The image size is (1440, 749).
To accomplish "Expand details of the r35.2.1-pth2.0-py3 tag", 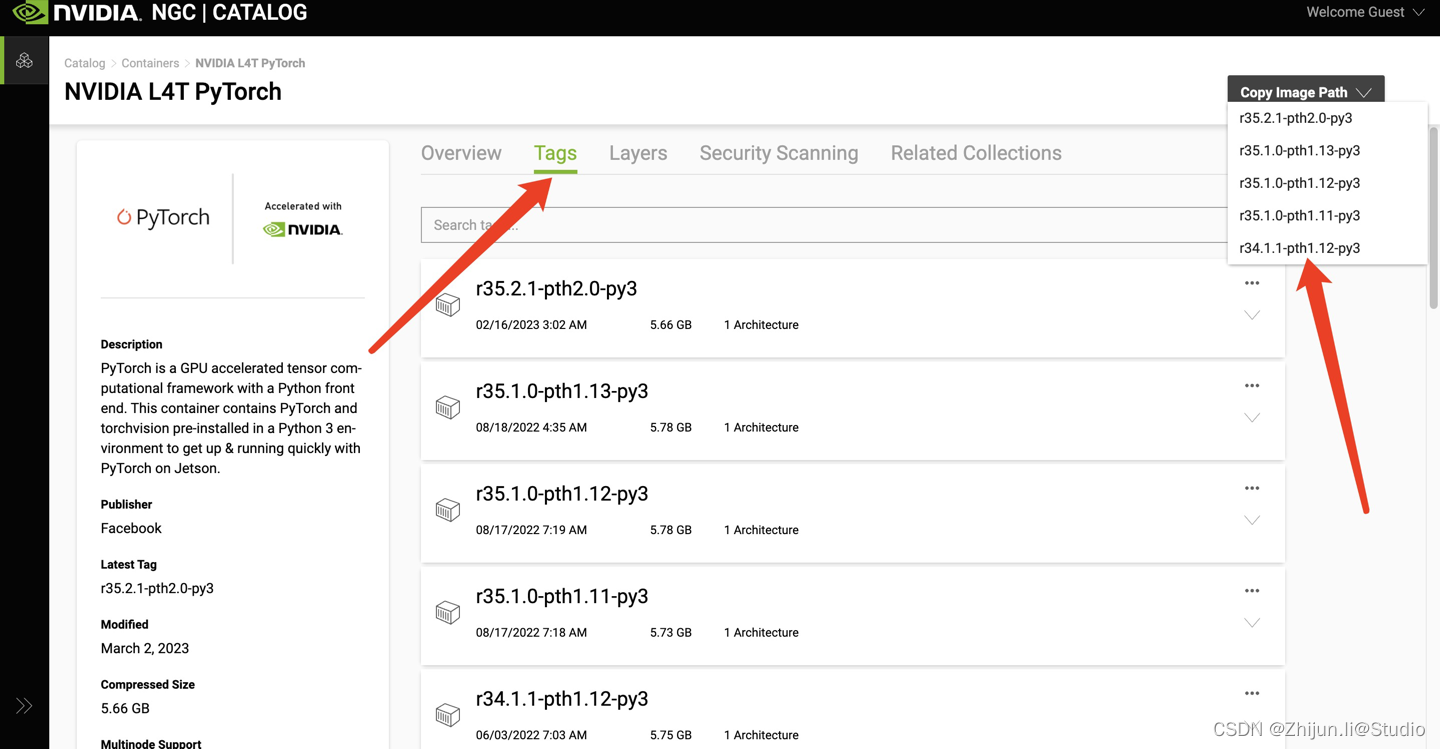I will [1252, 315].
